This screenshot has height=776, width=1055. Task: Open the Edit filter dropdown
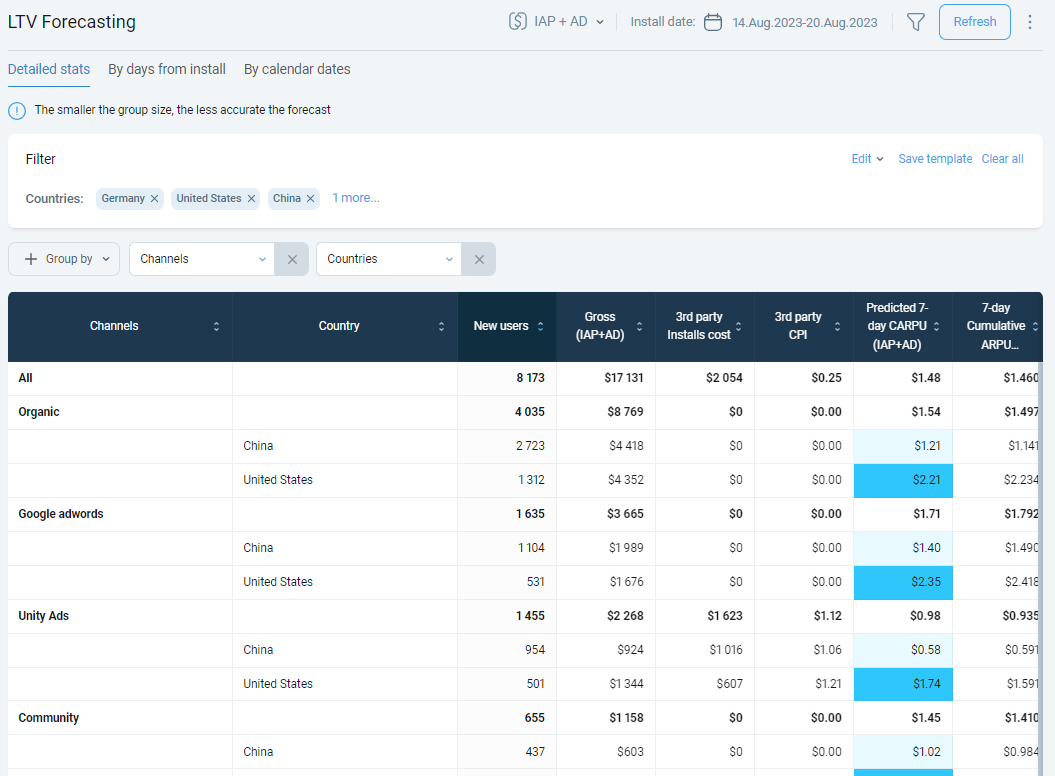867,159
